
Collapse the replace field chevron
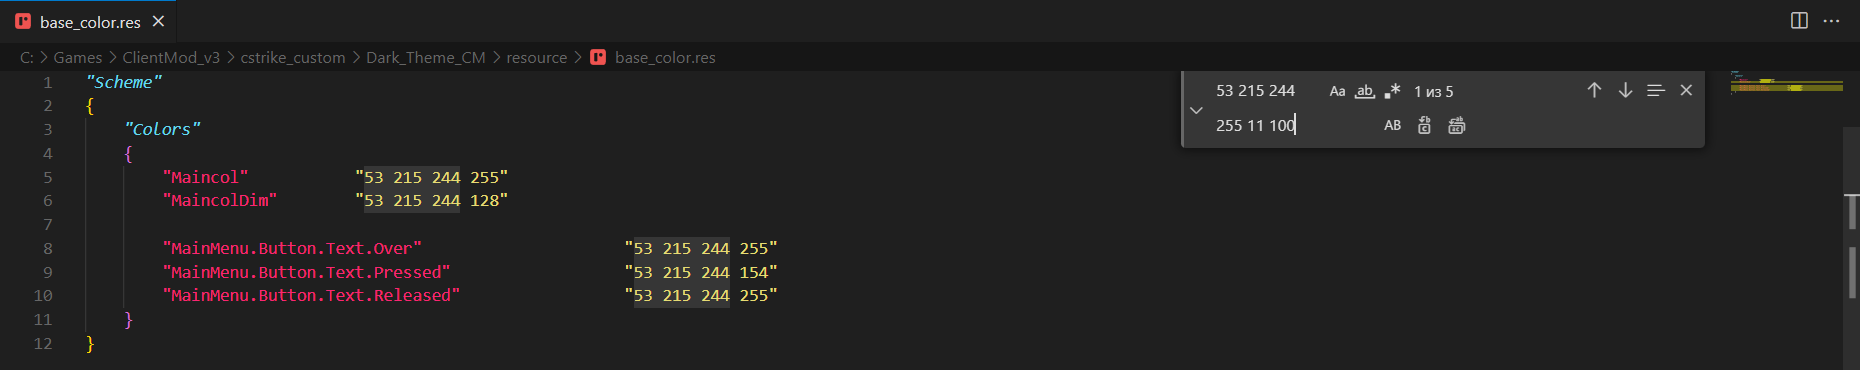click(x=1196, y=109)
